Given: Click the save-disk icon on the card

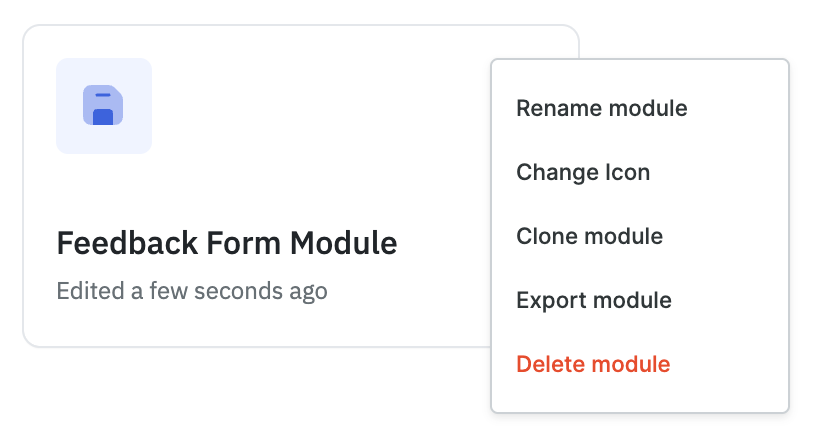Looking at the screenshot, I should (103, 106).
